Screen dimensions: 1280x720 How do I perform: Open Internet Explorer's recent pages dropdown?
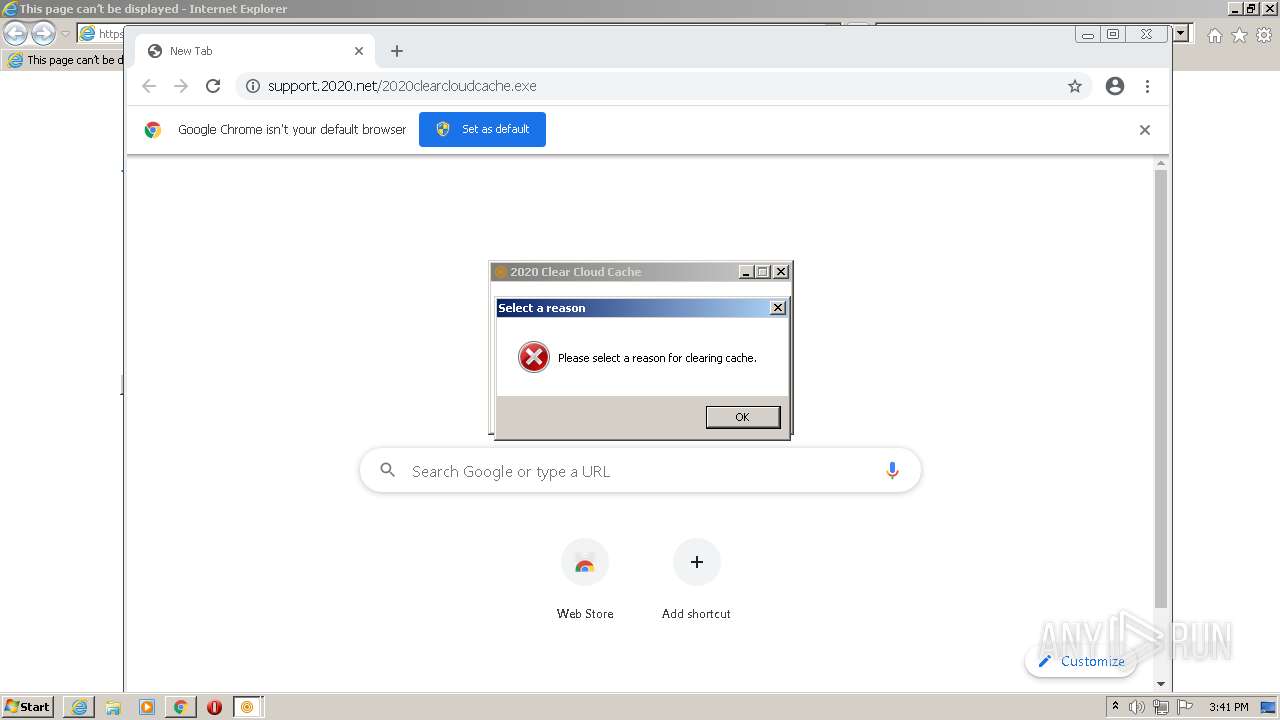66,34
